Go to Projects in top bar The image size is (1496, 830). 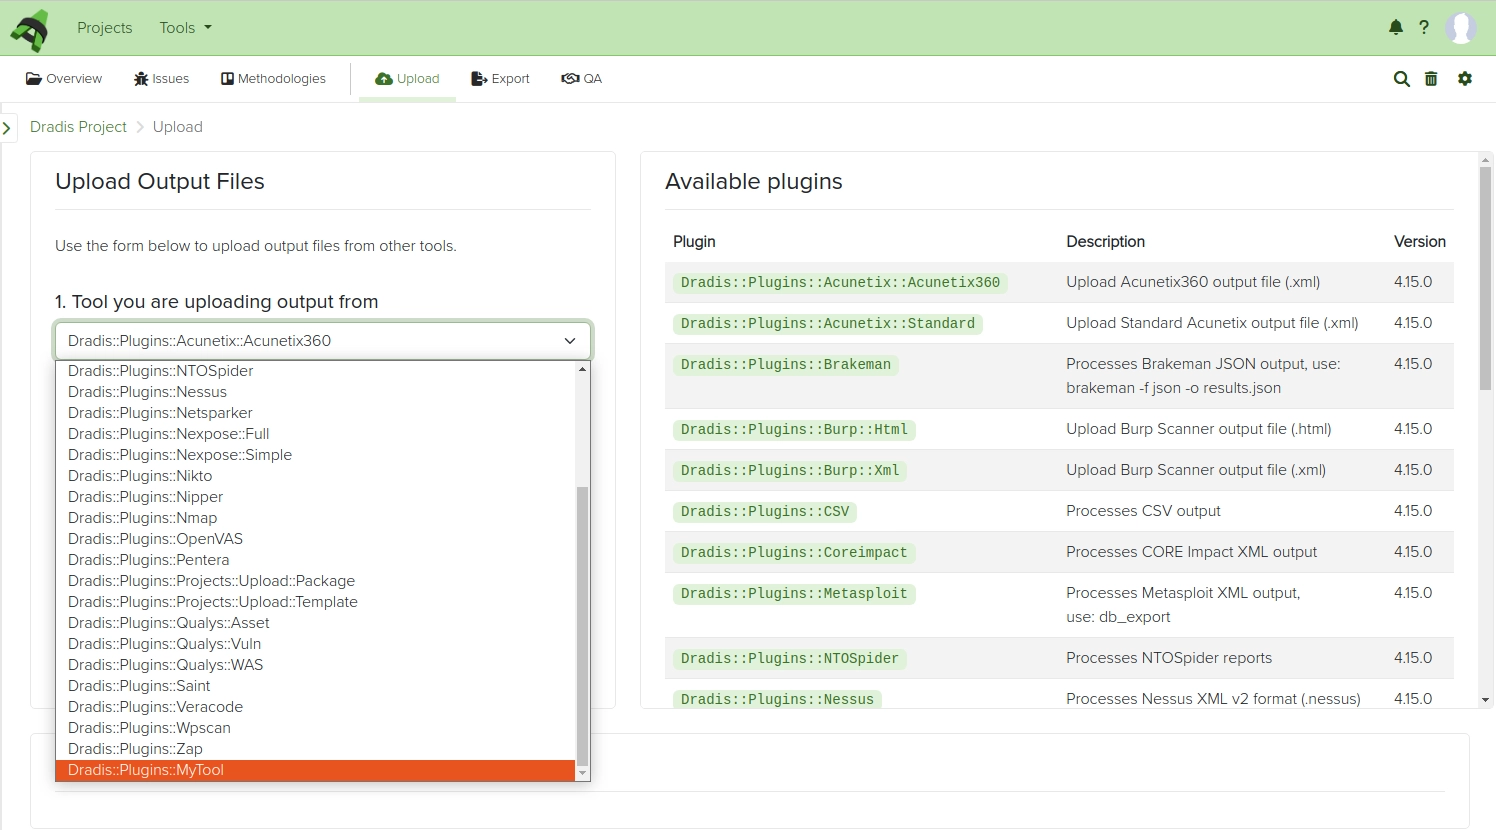coord(105,28)
